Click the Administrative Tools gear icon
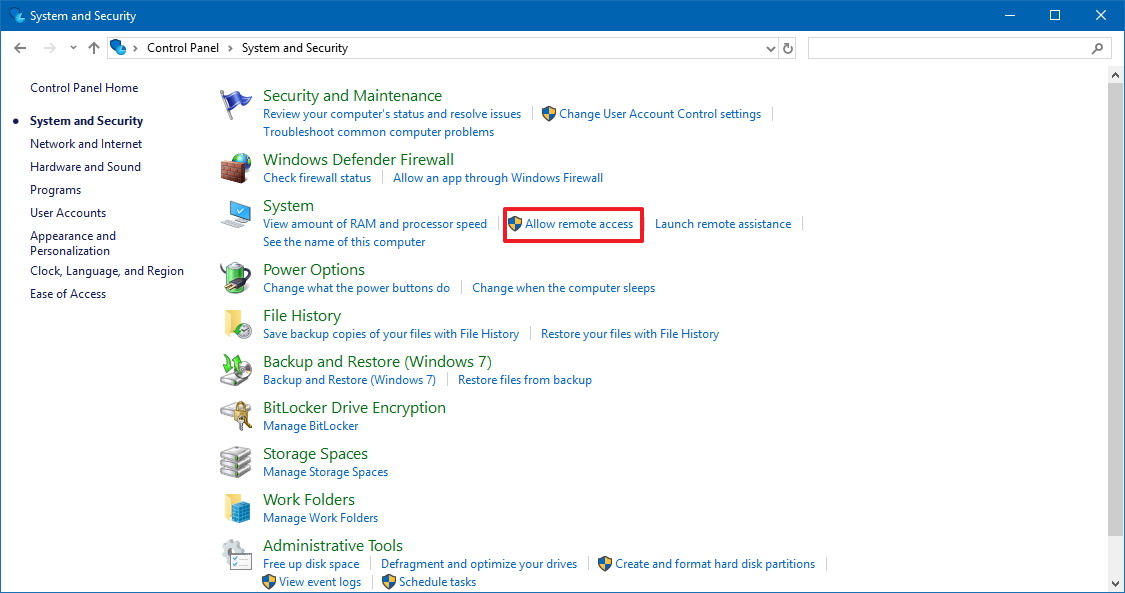Screen dimensions: 1125x593 235,555
